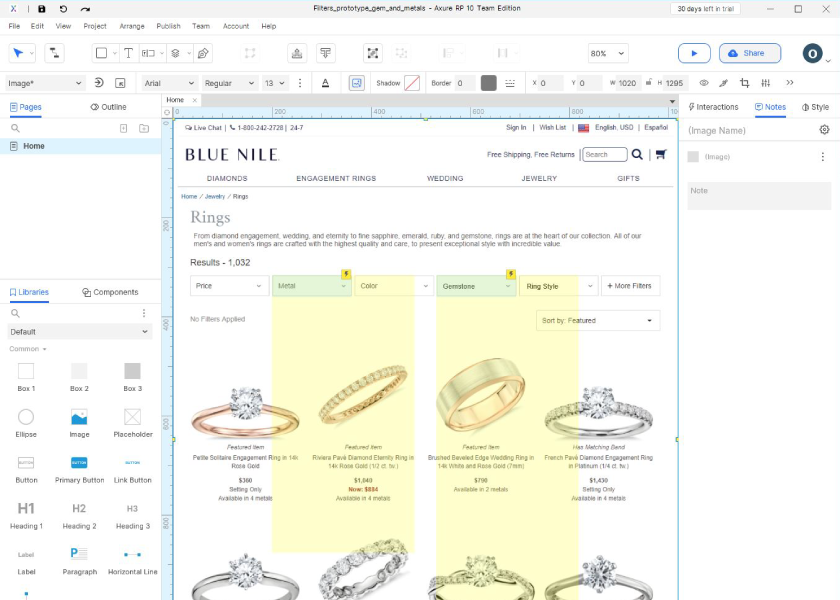Open the search in the Pages panel

coord(16,128)
